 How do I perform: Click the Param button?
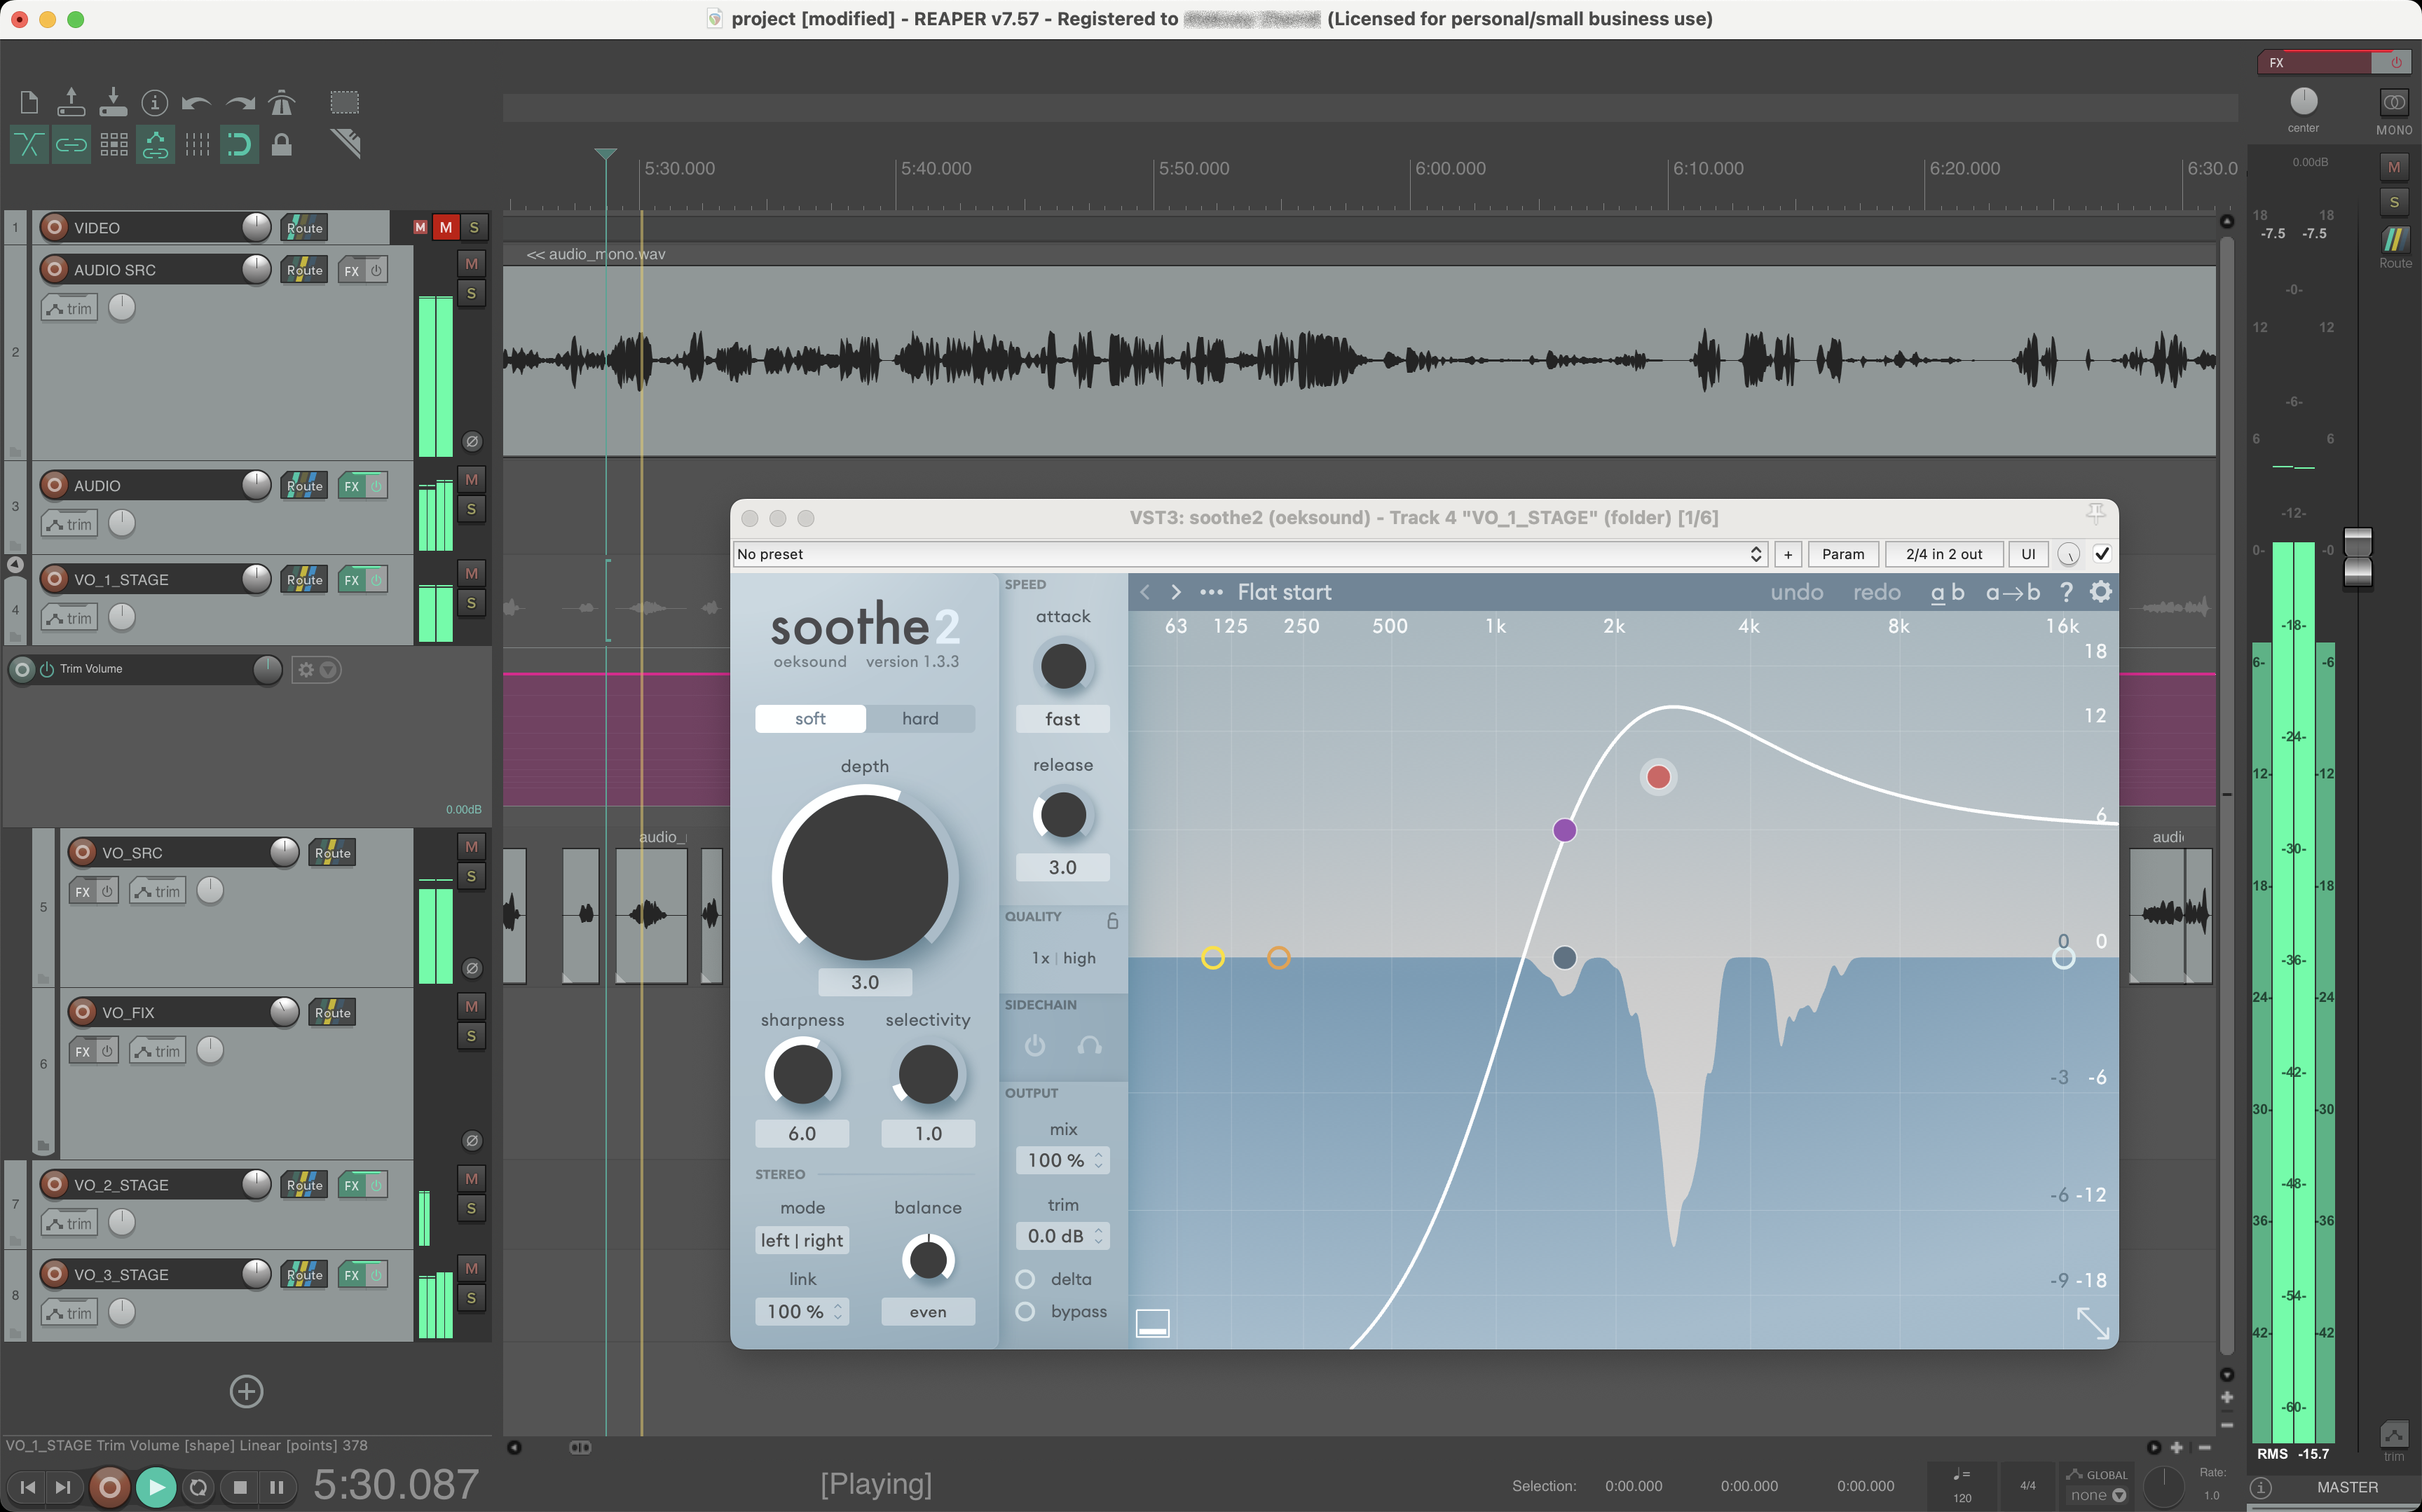click(1842, 554)
